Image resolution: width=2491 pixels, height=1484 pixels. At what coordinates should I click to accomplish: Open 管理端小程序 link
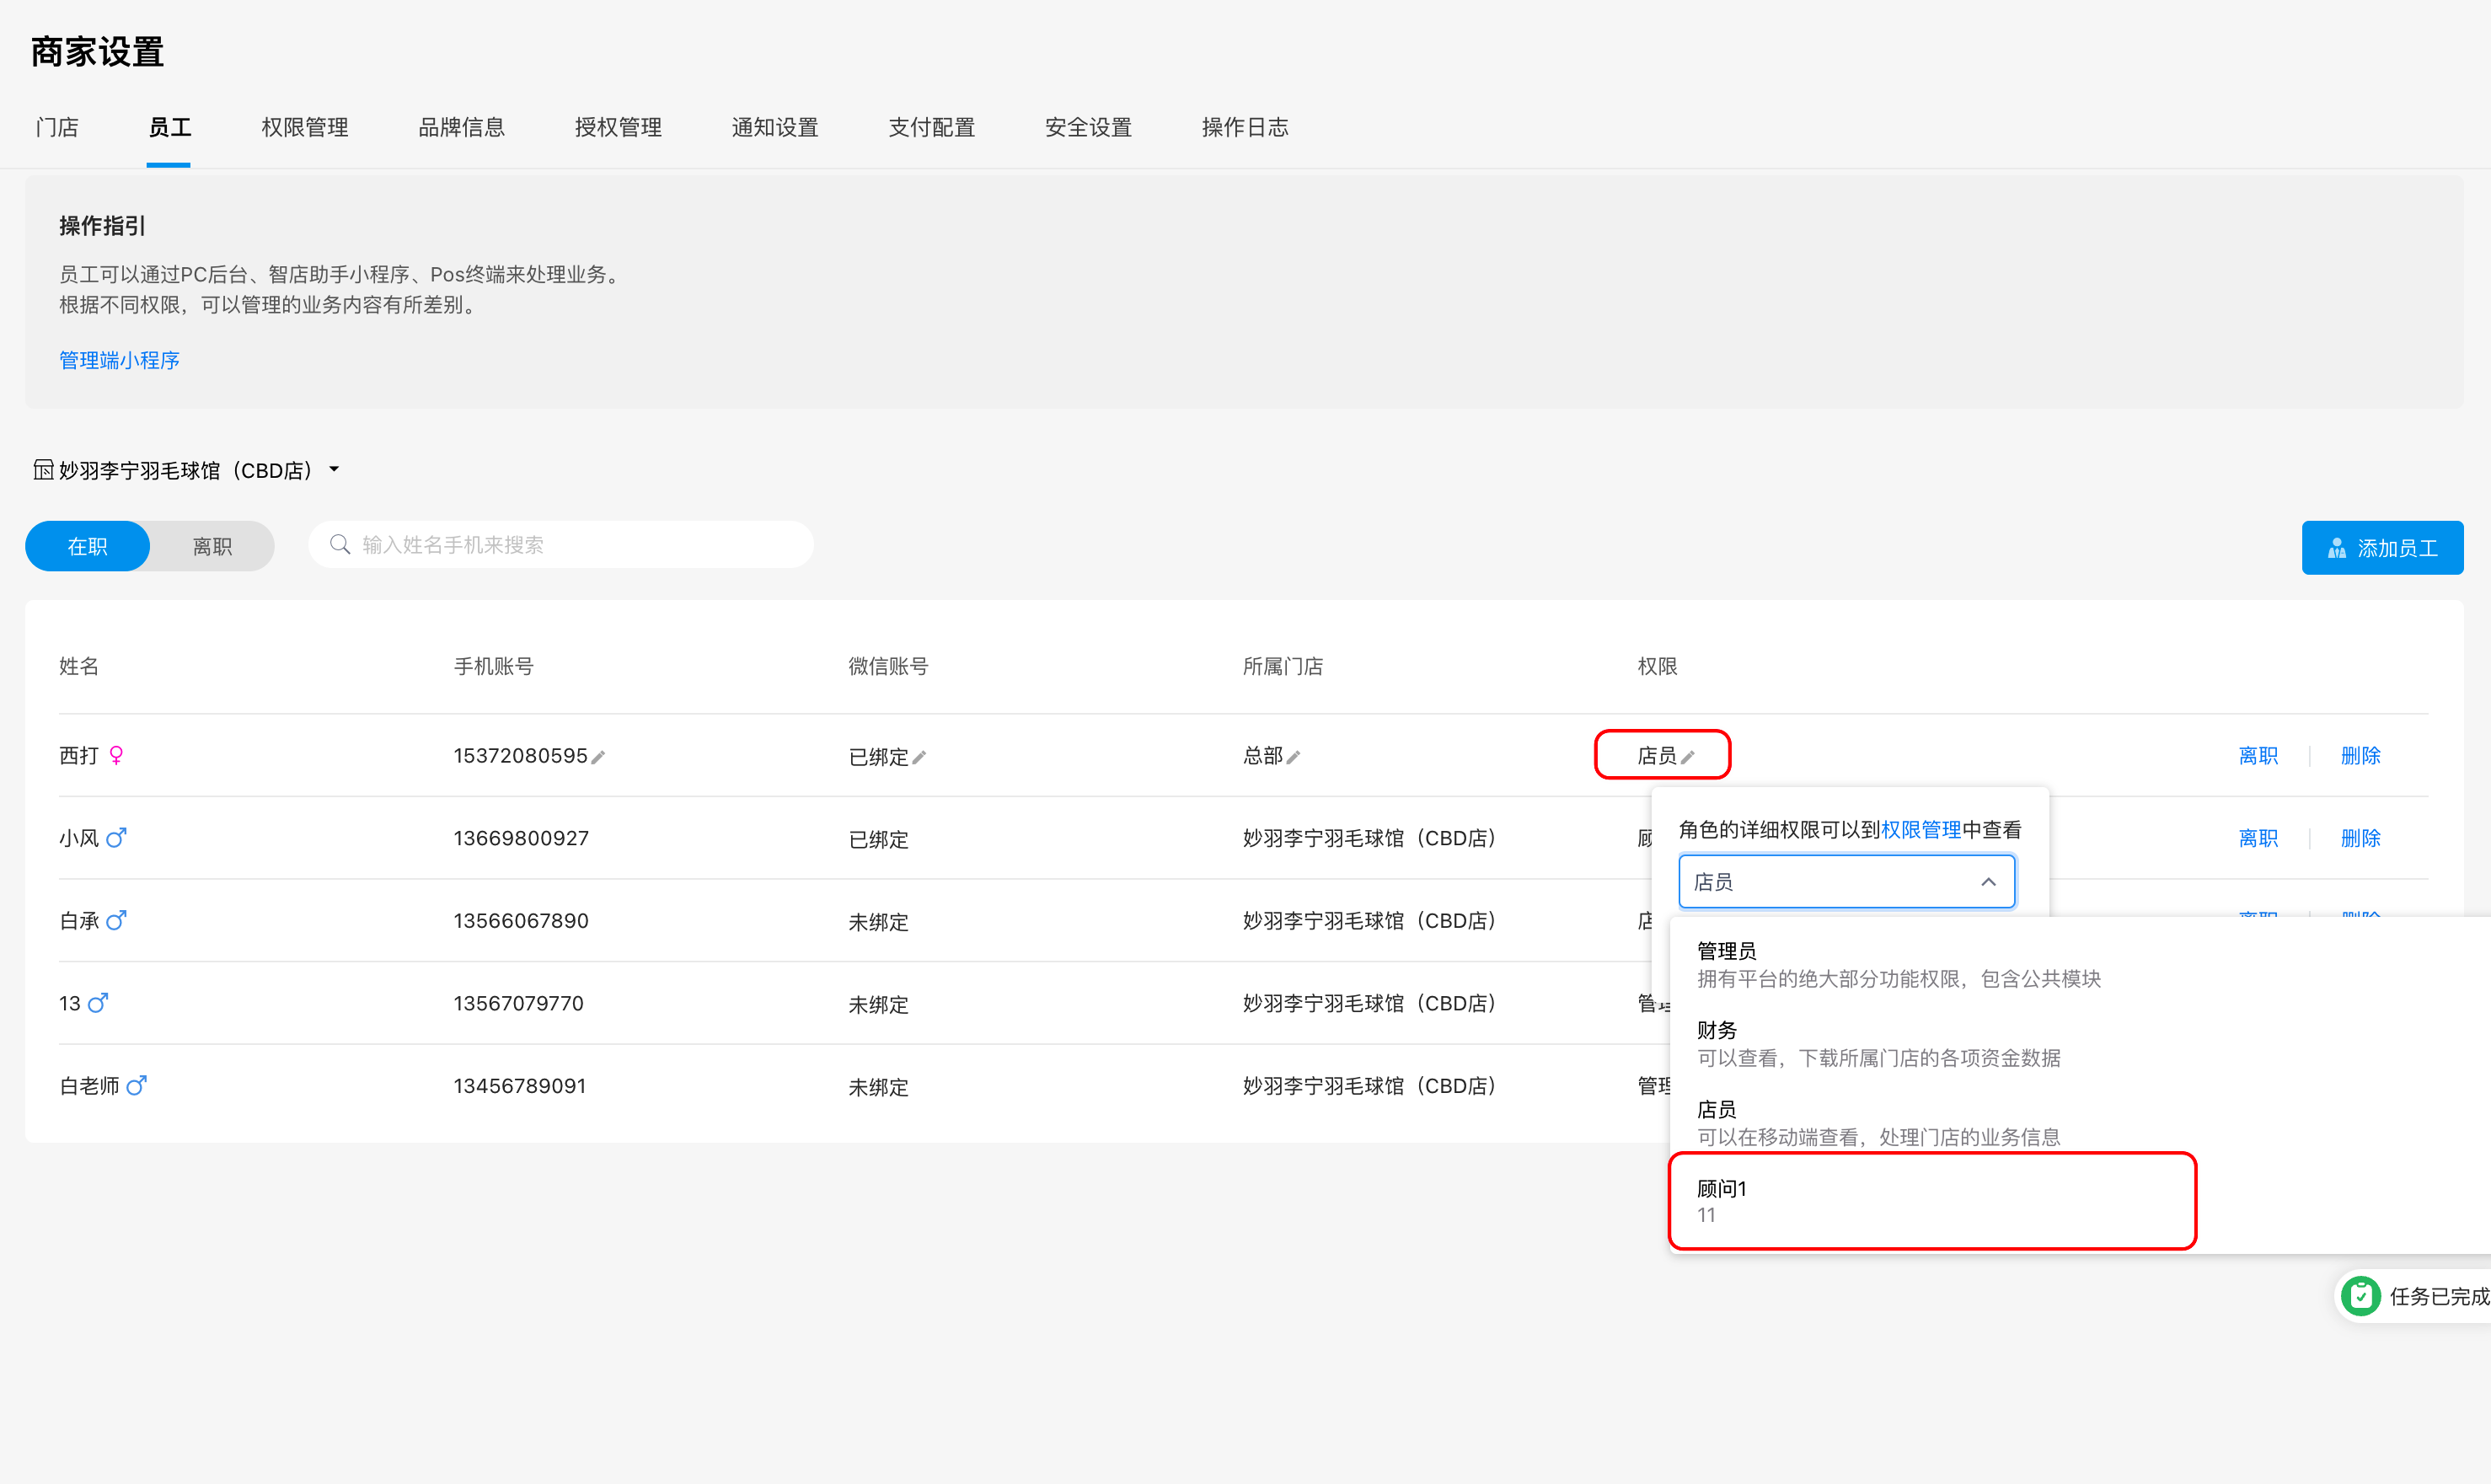point(119,360)
